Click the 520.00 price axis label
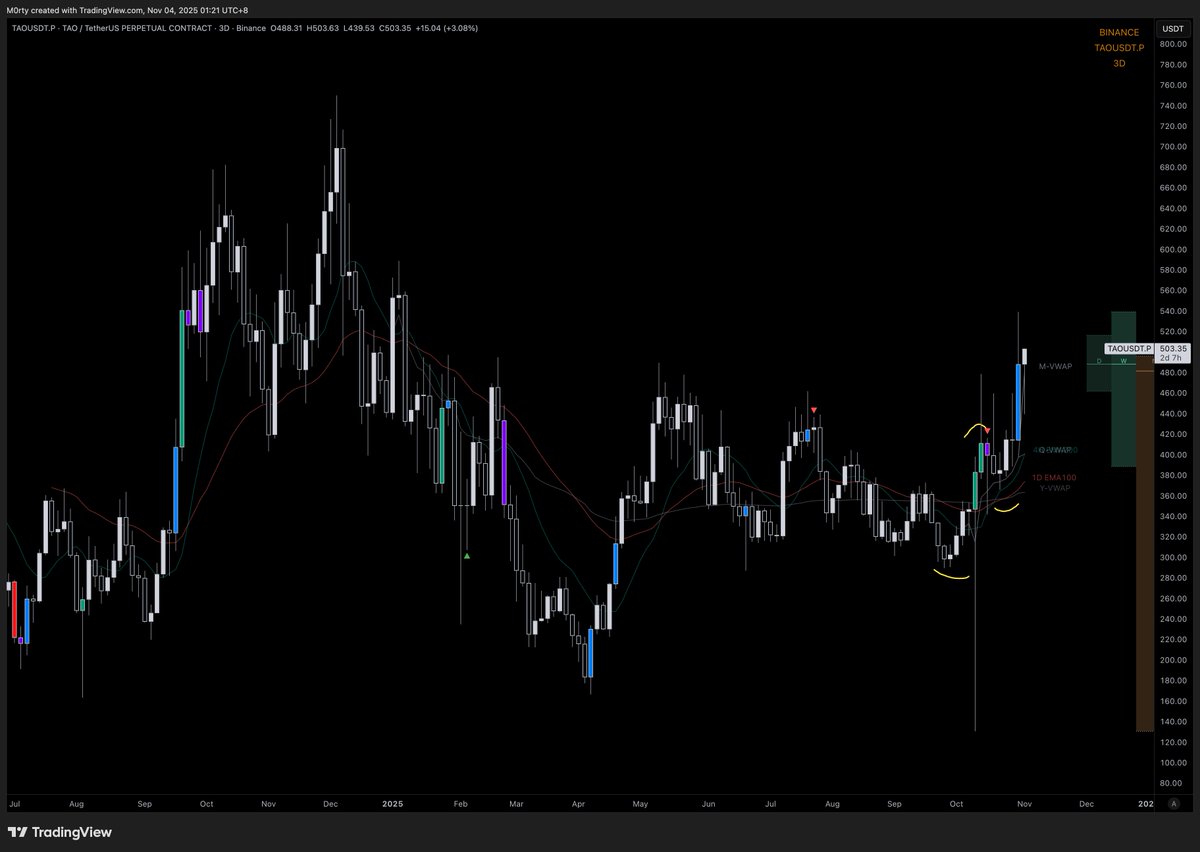 pos(1172,331)
